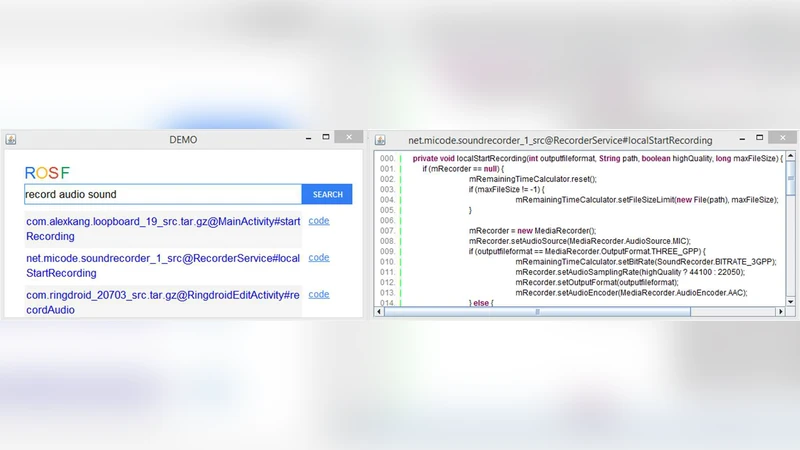This screenshot has height=450, width=800.
Task: Close the DEMO window
Action: [348, 137]
